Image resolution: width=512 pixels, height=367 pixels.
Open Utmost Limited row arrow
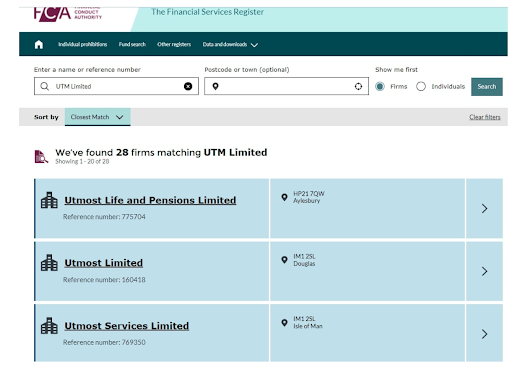click(484, 271)
